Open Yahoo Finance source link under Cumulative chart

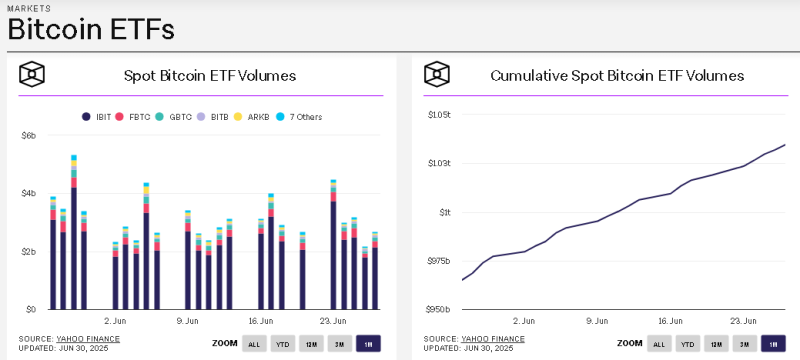pyautogui.click(x=493, y=339)
